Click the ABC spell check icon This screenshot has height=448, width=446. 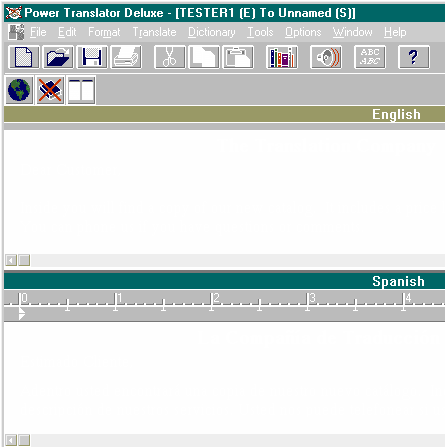370,57
